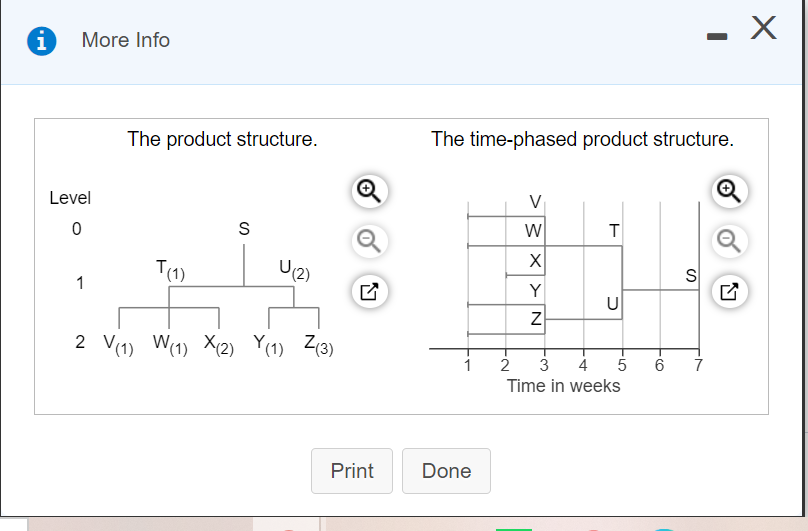Select the S node at level 0

[243, 228]
